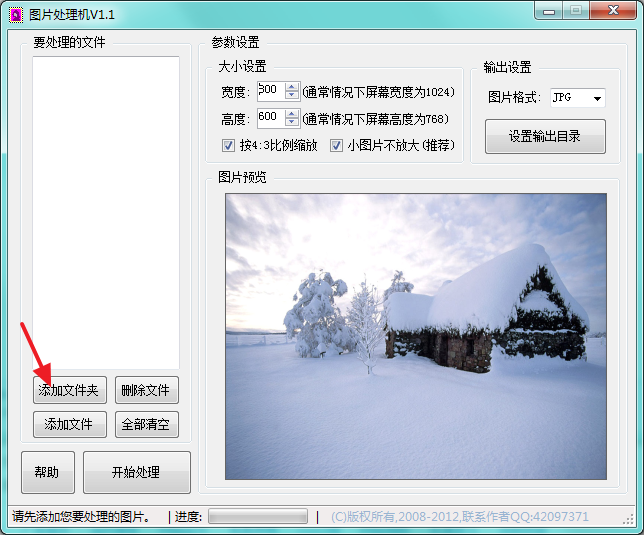The width and height of the screenshot is (644, 535).
Task: Click the 设置输出目录 button
Action: click(545, 136)
